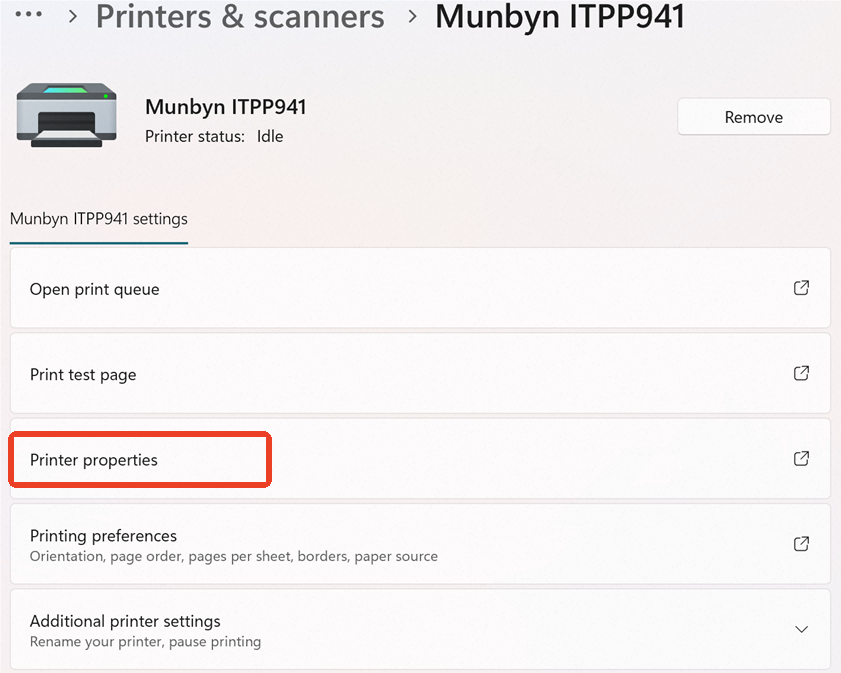Click the chevron before Munbyn ITPP941 breadcrumb
Image resolution: width=841 pixels, height=673 pixels.
tap(412, 17)
